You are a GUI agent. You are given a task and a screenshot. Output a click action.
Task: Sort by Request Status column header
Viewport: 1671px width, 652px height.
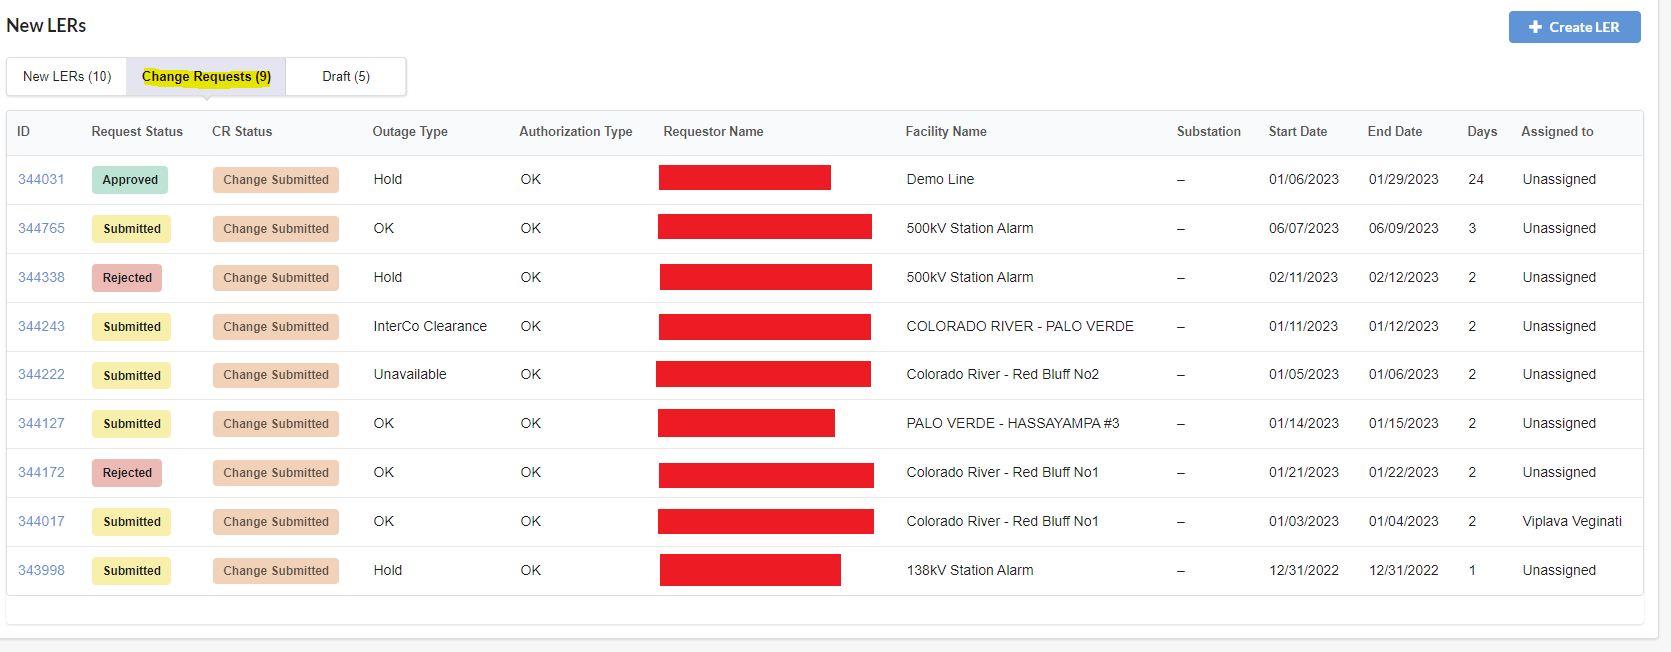pyautogui.click(x=137, y=132)
